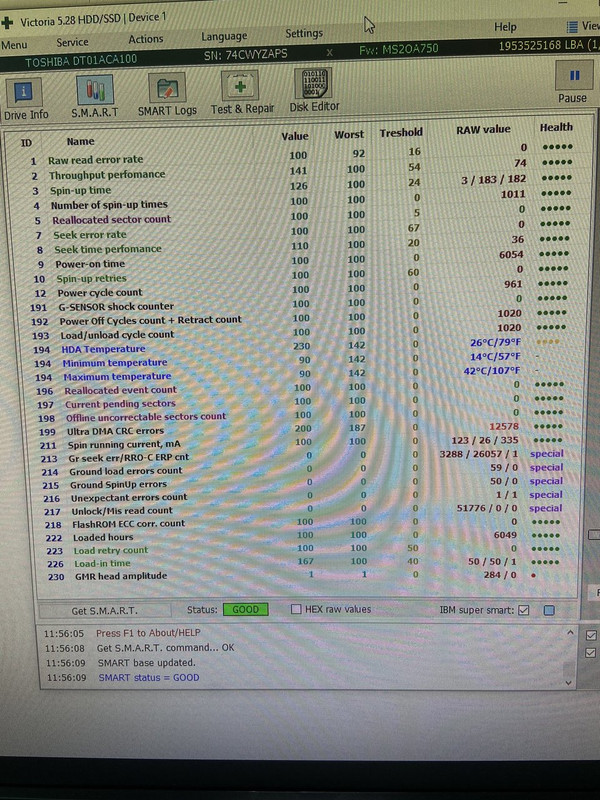This screenshot has width=600, height=800.
Task: Click the log scroll up arrow
Action: 570,633
